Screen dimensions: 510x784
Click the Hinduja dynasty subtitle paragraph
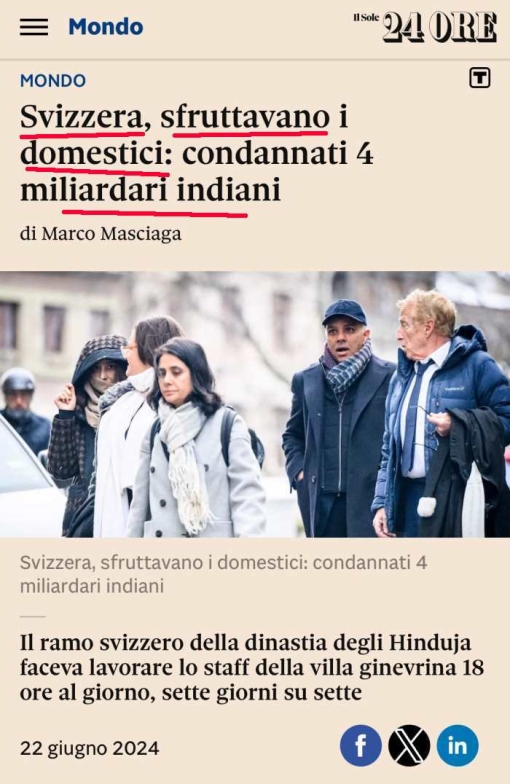[x=252, y=668]
